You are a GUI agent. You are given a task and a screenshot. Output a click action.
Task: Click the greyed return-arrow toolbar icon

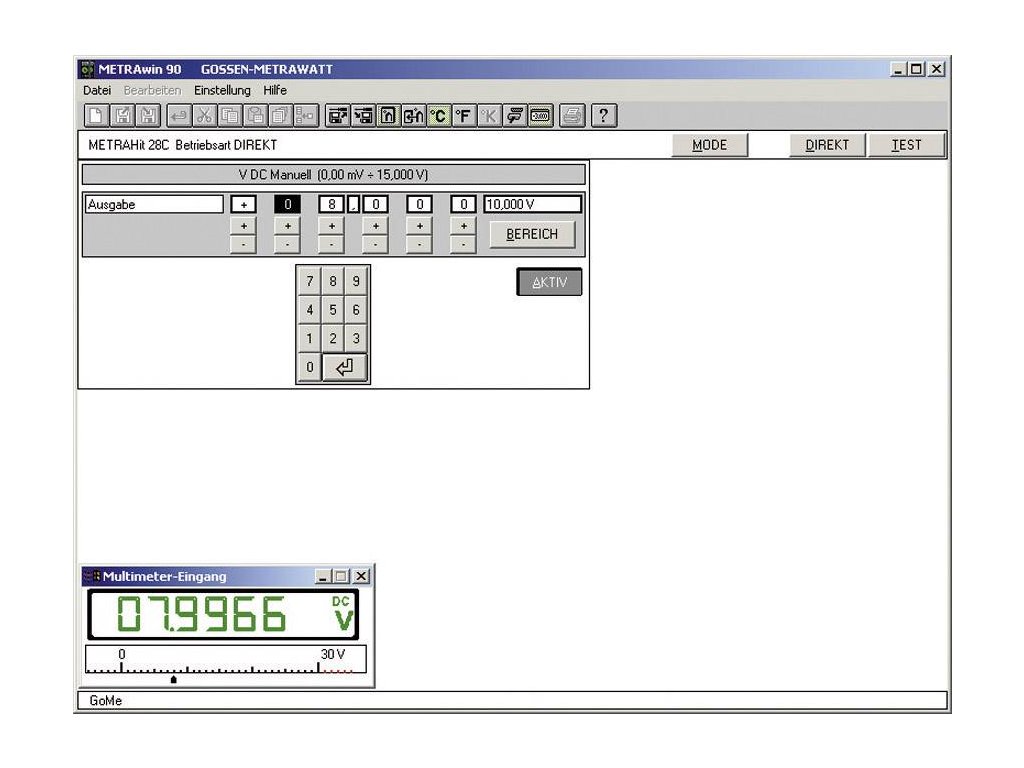(178, 116)
